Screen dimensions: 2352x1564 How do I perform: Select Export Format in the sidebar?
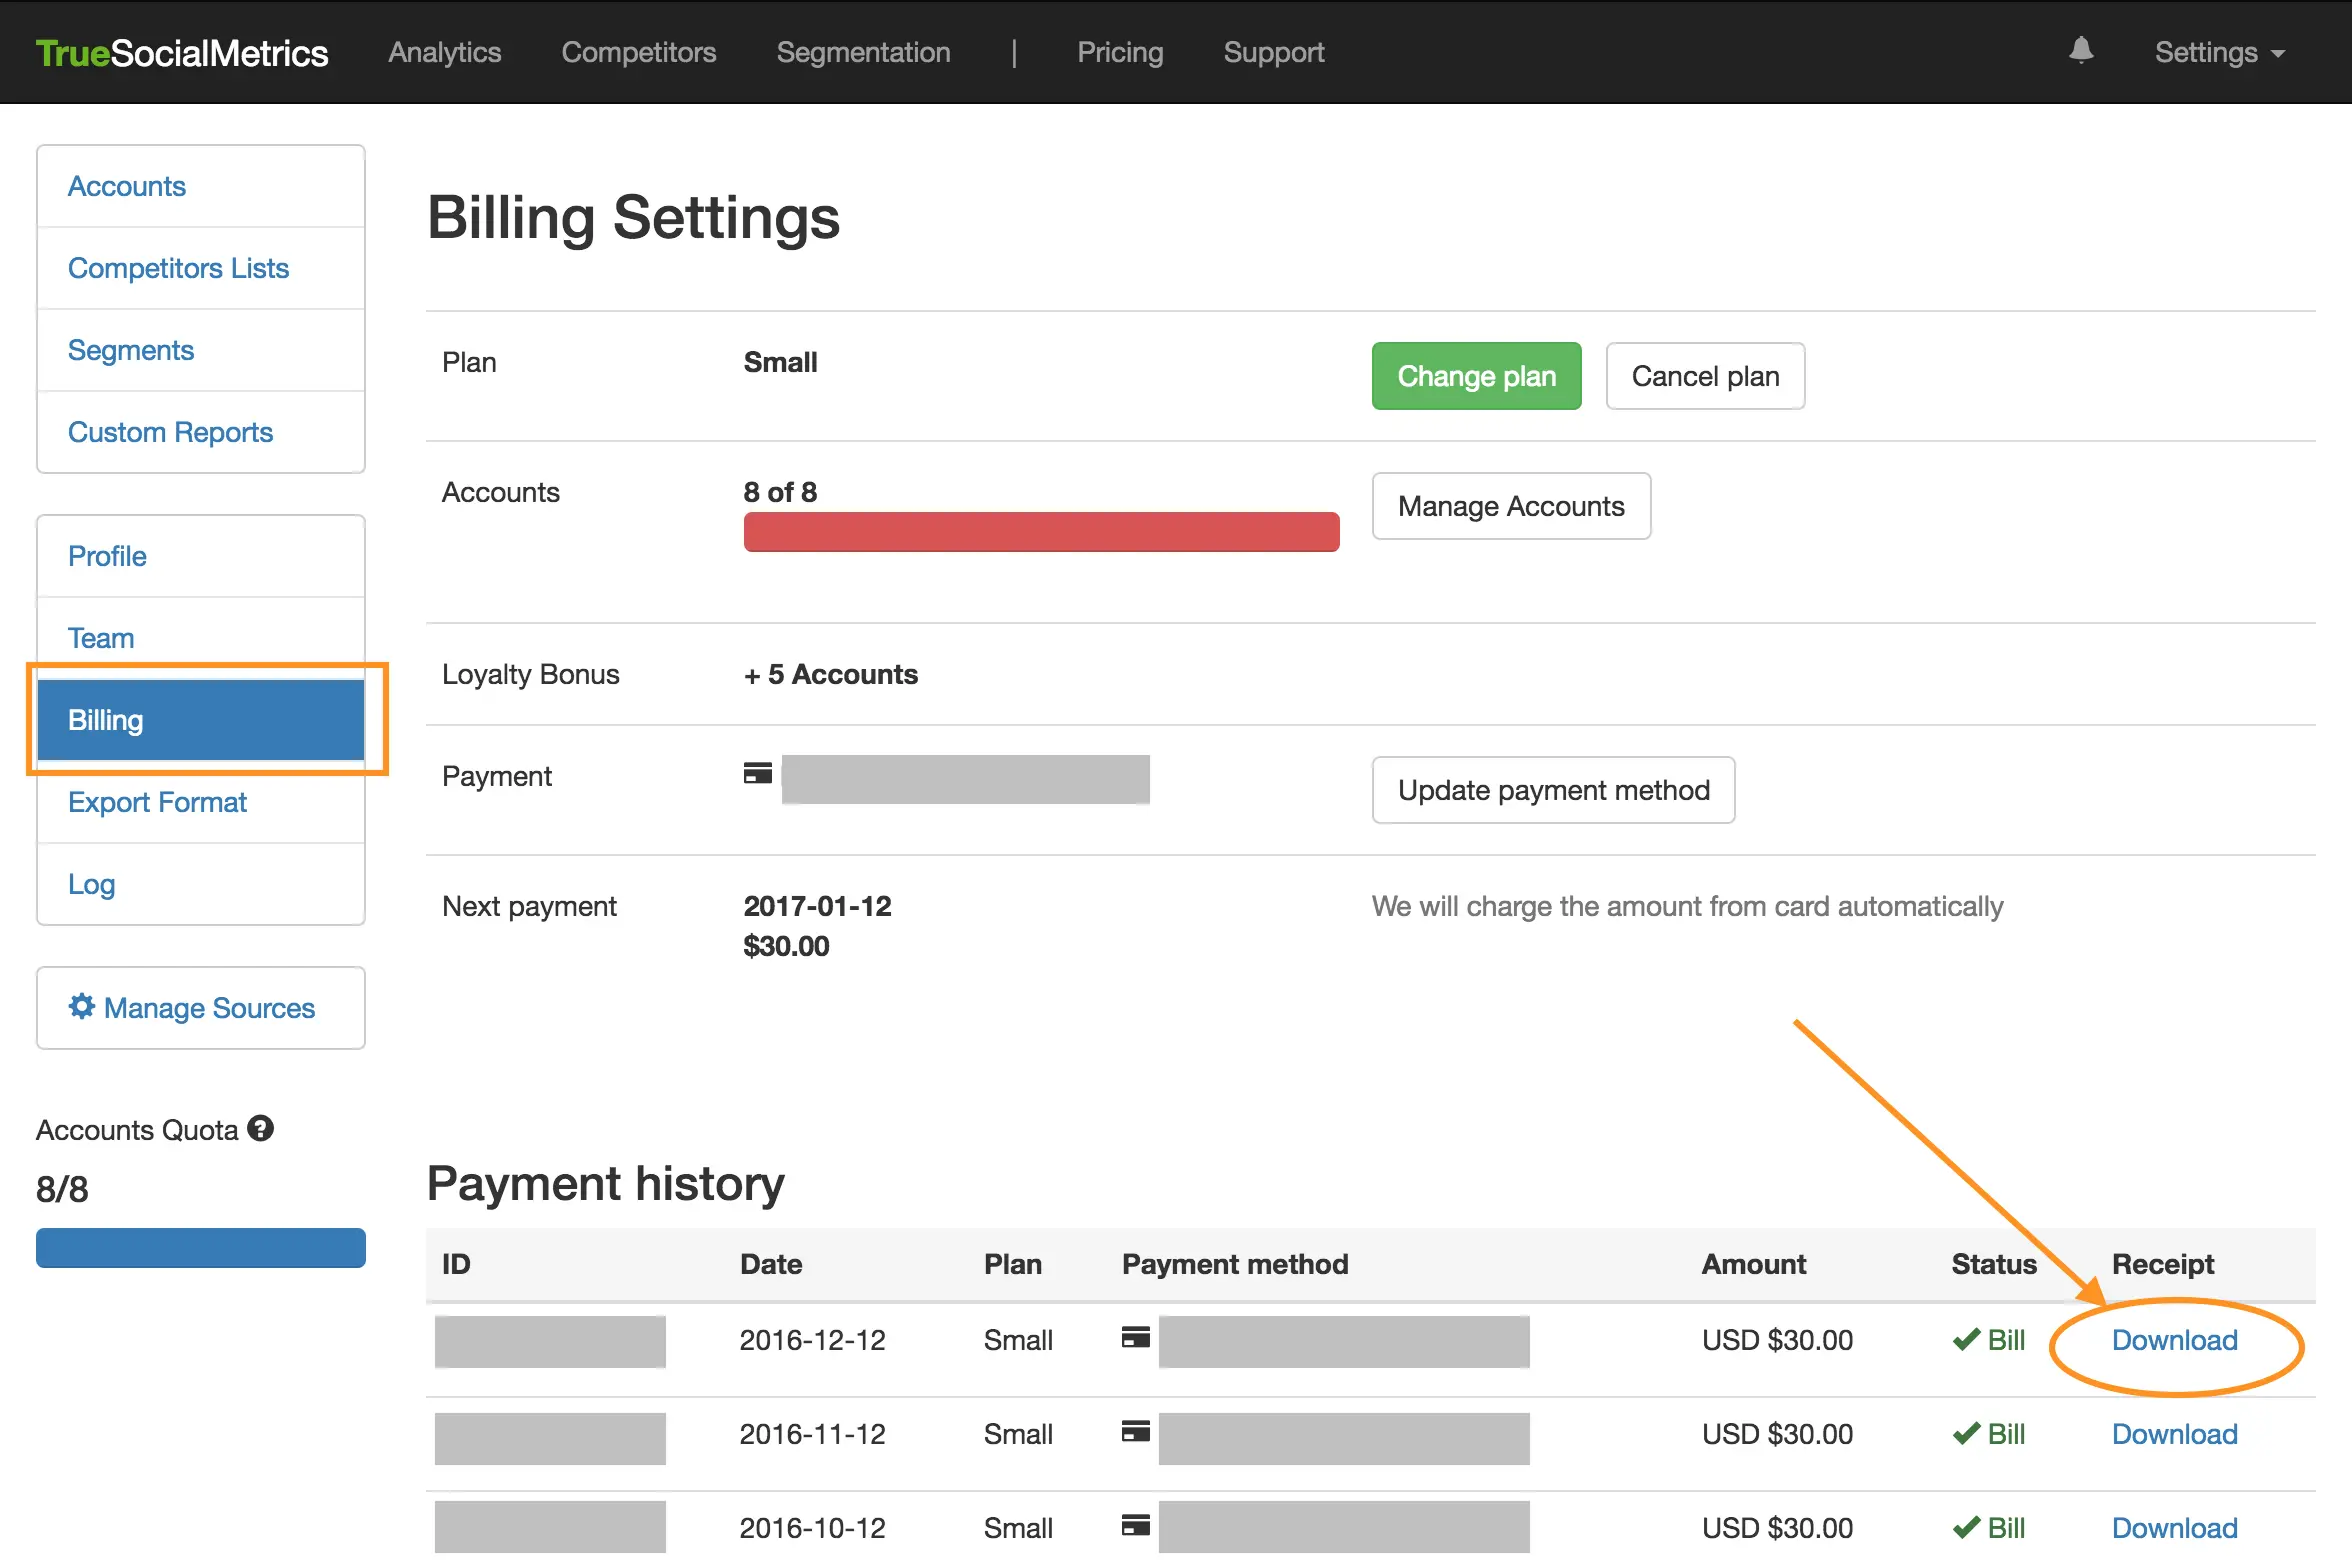point(157,802)
